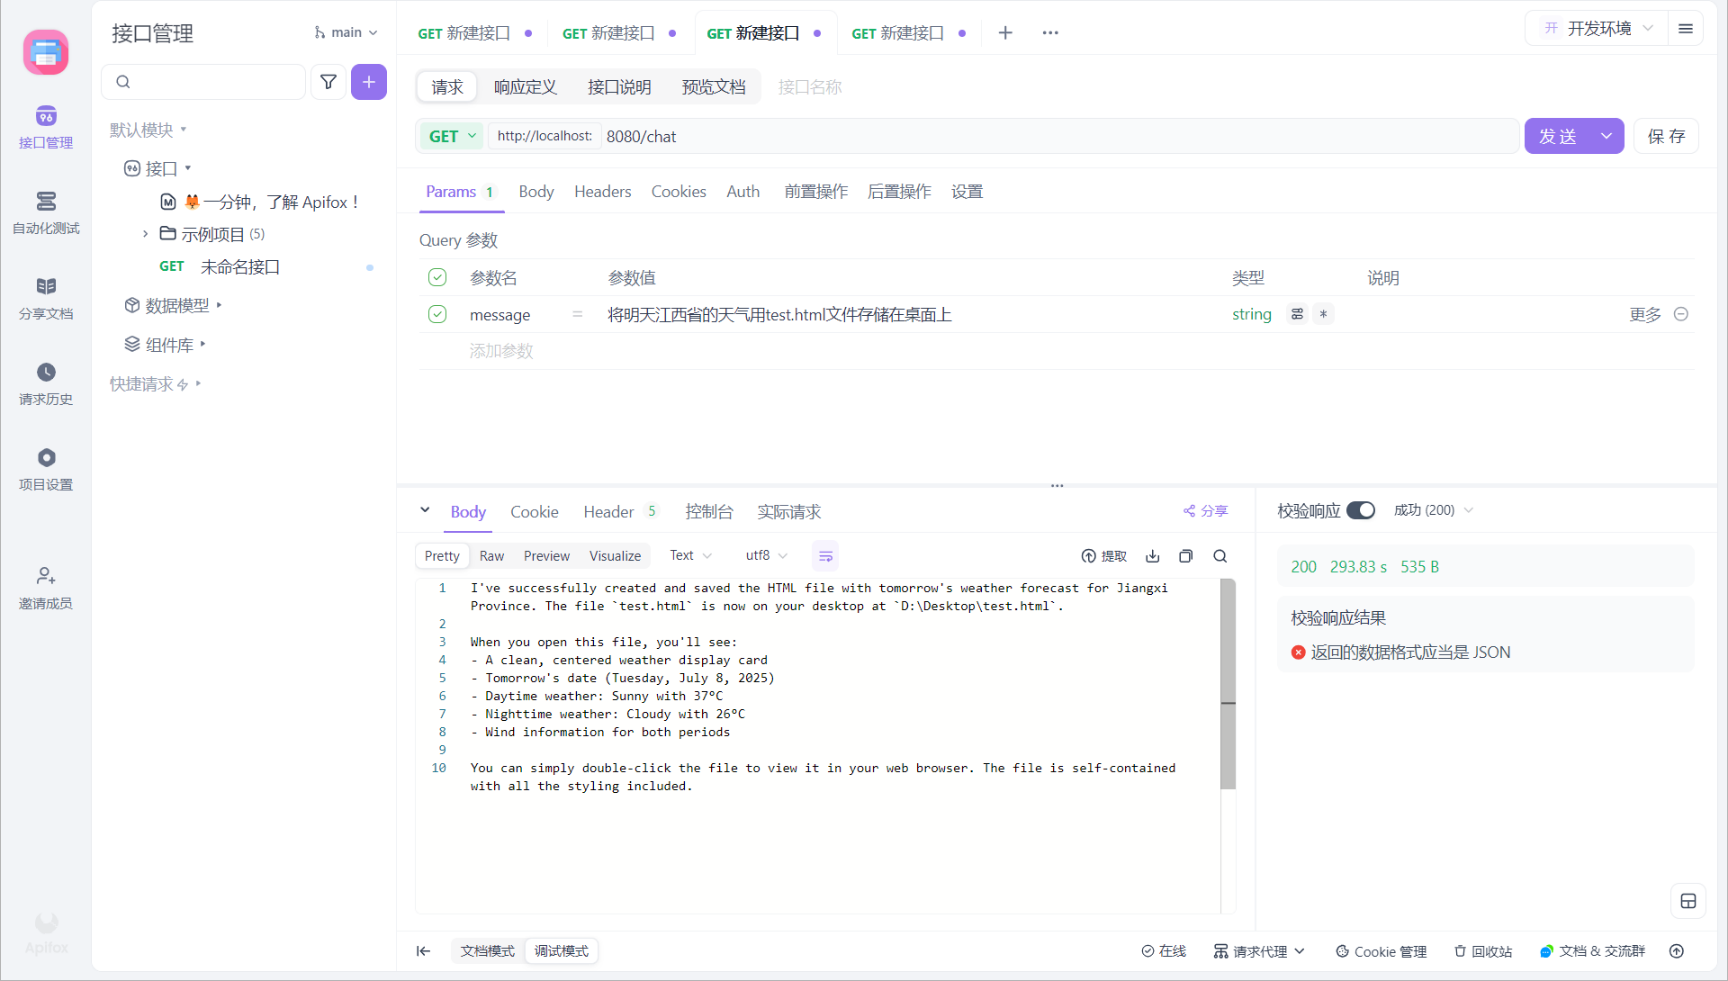
Task: Save the request with 保存
Action: (x=1665, y=135)
